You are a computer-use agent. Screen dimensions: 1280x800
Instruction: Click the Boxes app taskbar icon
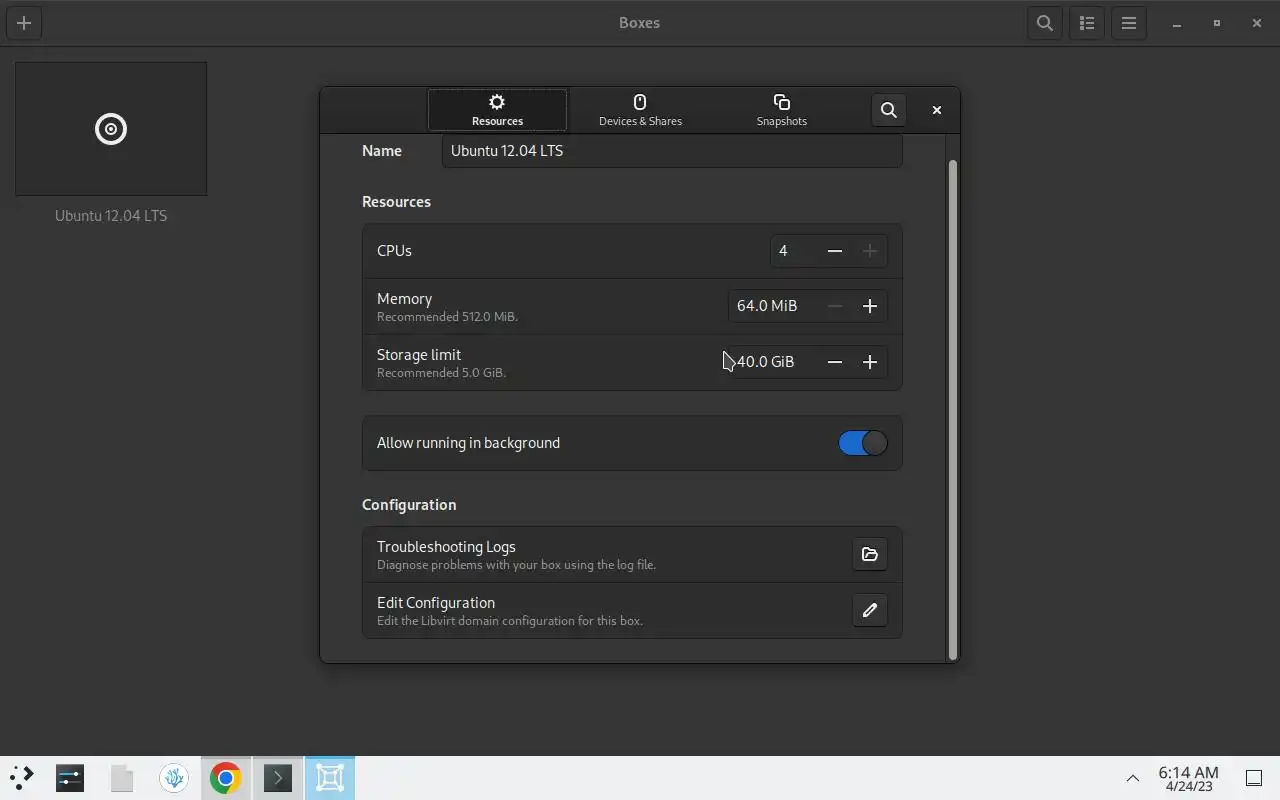point(330,777)
